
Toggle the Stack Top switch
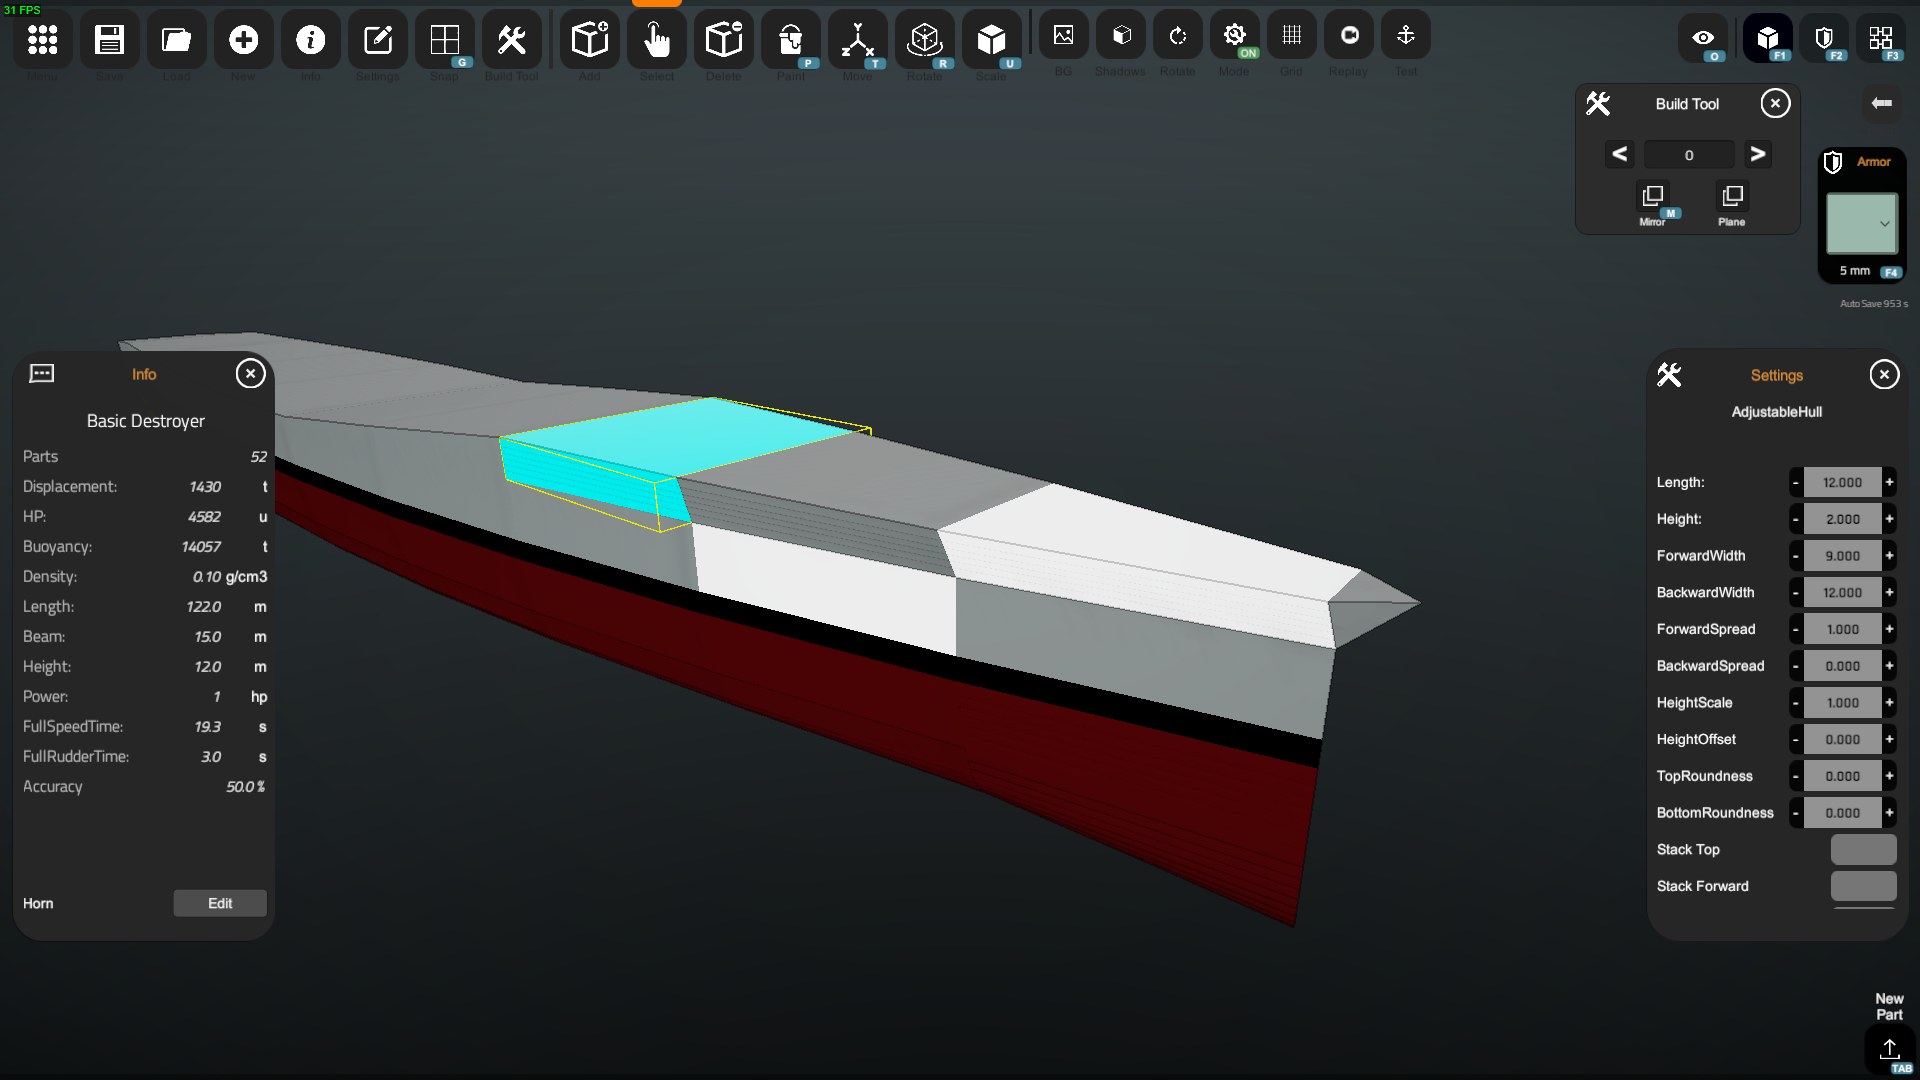pyautogui.click(x=1863, y=849)
